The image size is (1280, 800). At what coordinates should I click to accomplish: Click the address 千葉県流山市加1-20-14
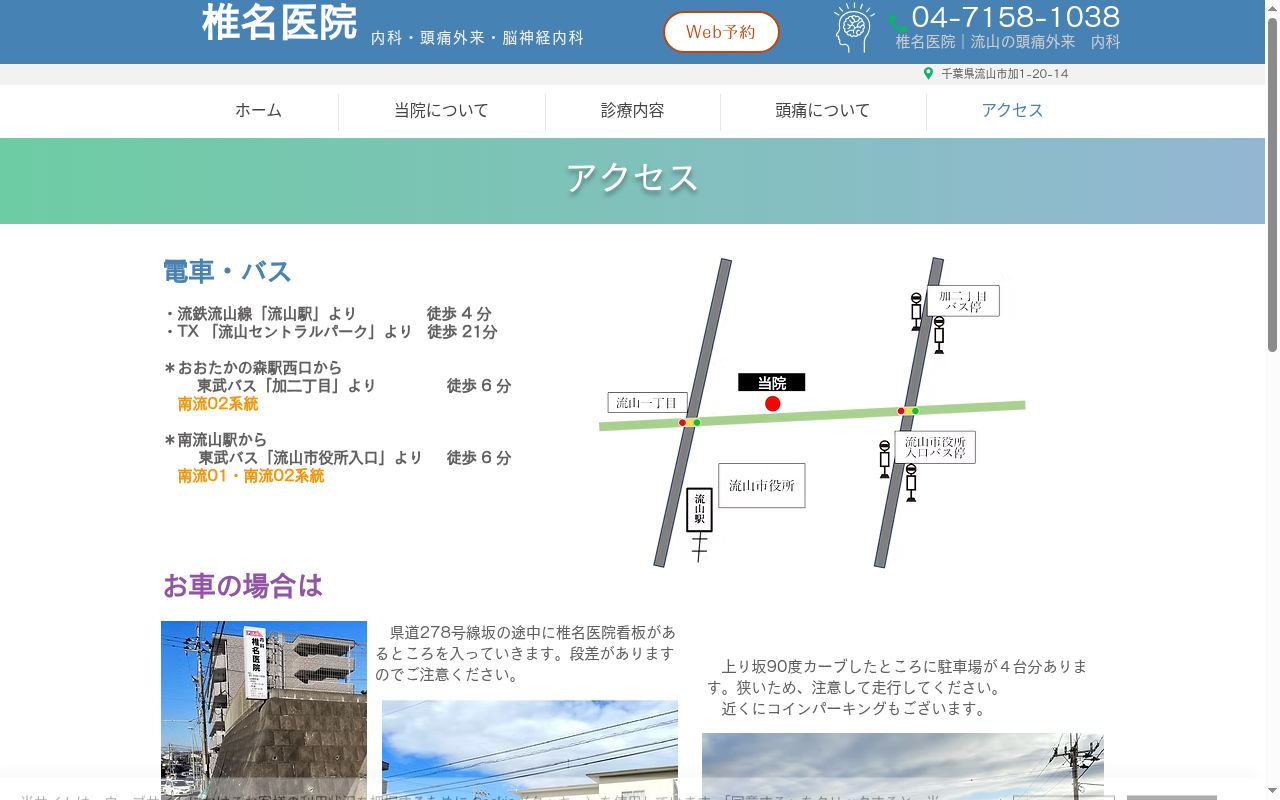click(x=1004, y=74)
